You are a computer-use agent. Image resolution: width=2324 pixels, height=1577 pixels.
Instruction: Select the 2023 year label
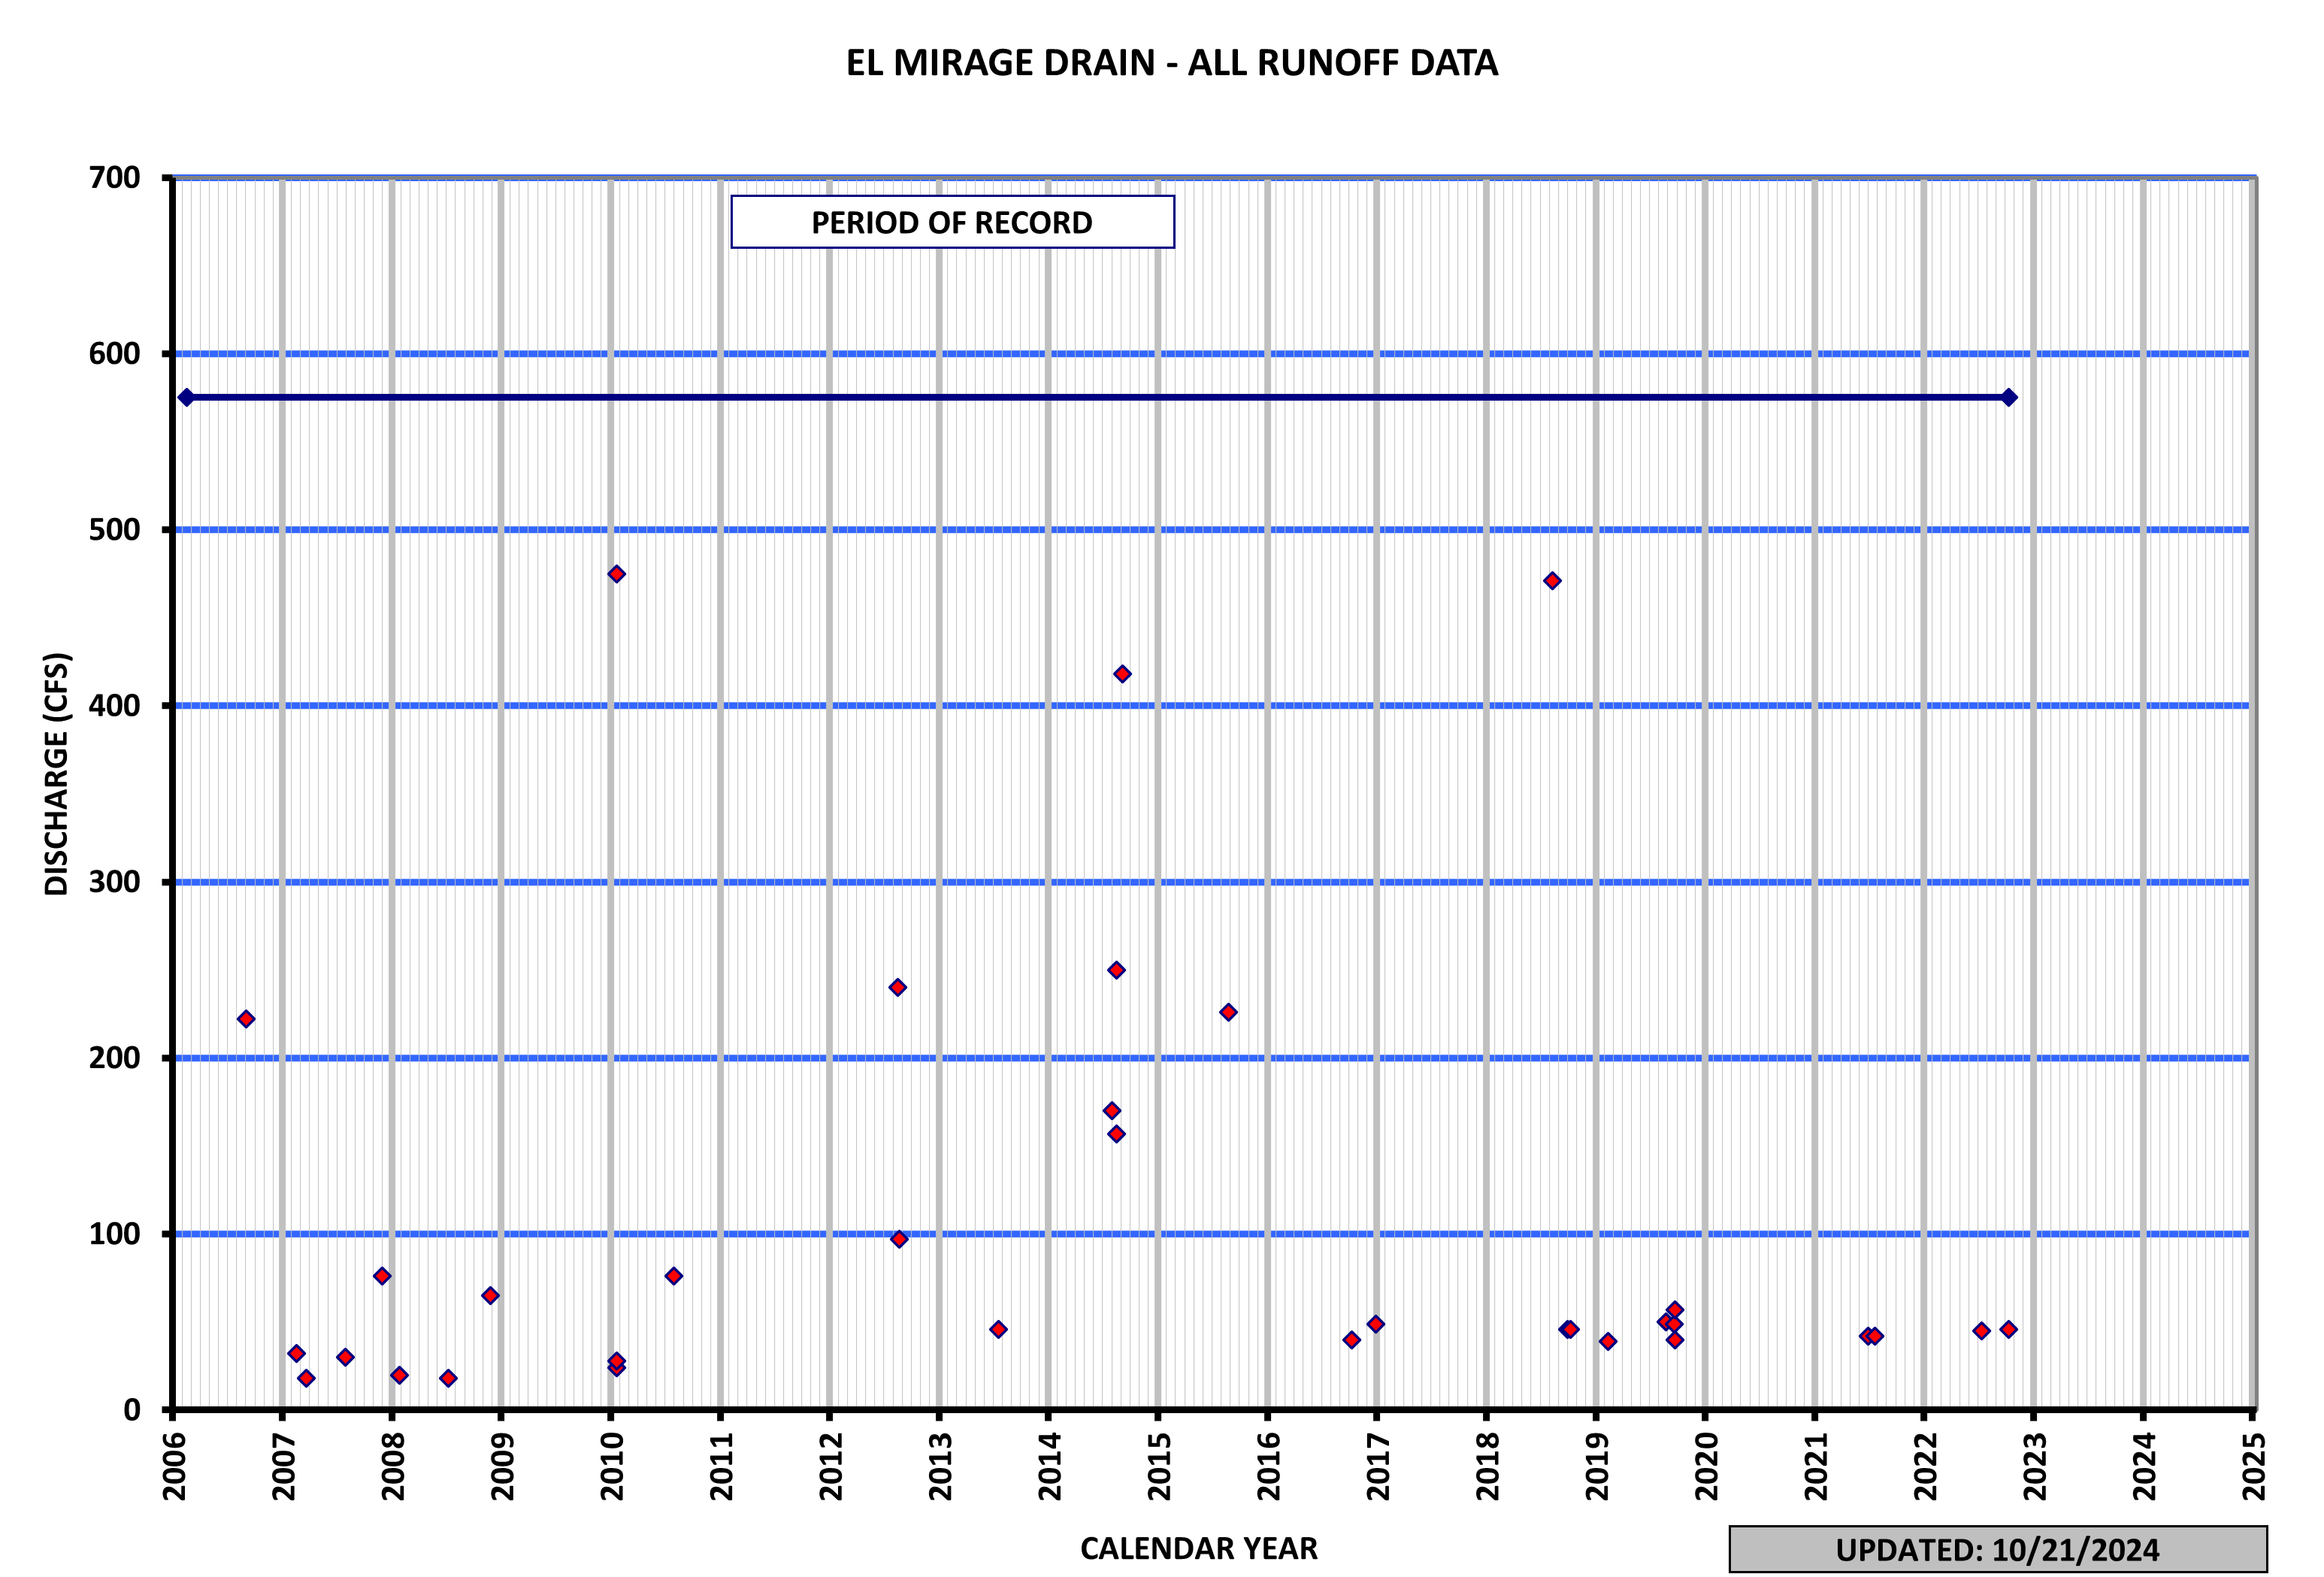pyautogui.click(x=2035, y=1466)
